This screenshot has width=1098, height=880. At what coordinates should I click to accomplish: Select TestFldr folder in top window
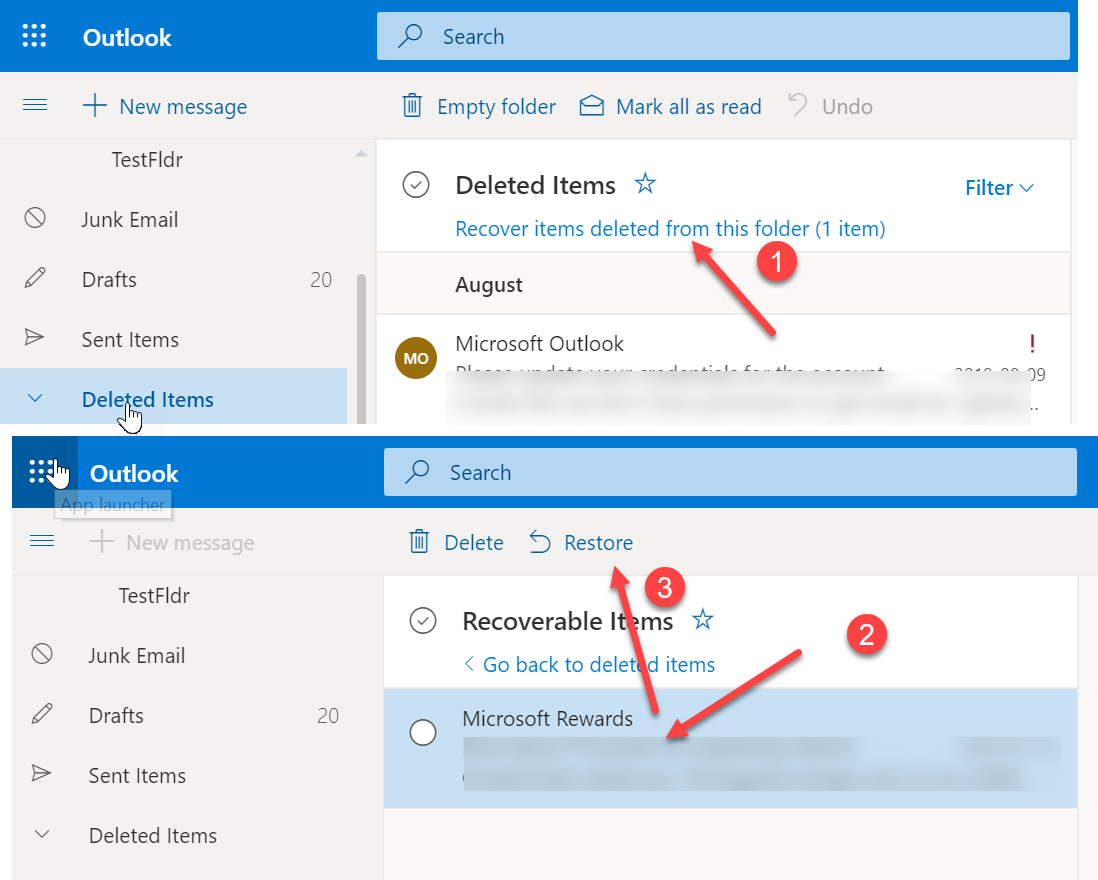pos(147,160)
